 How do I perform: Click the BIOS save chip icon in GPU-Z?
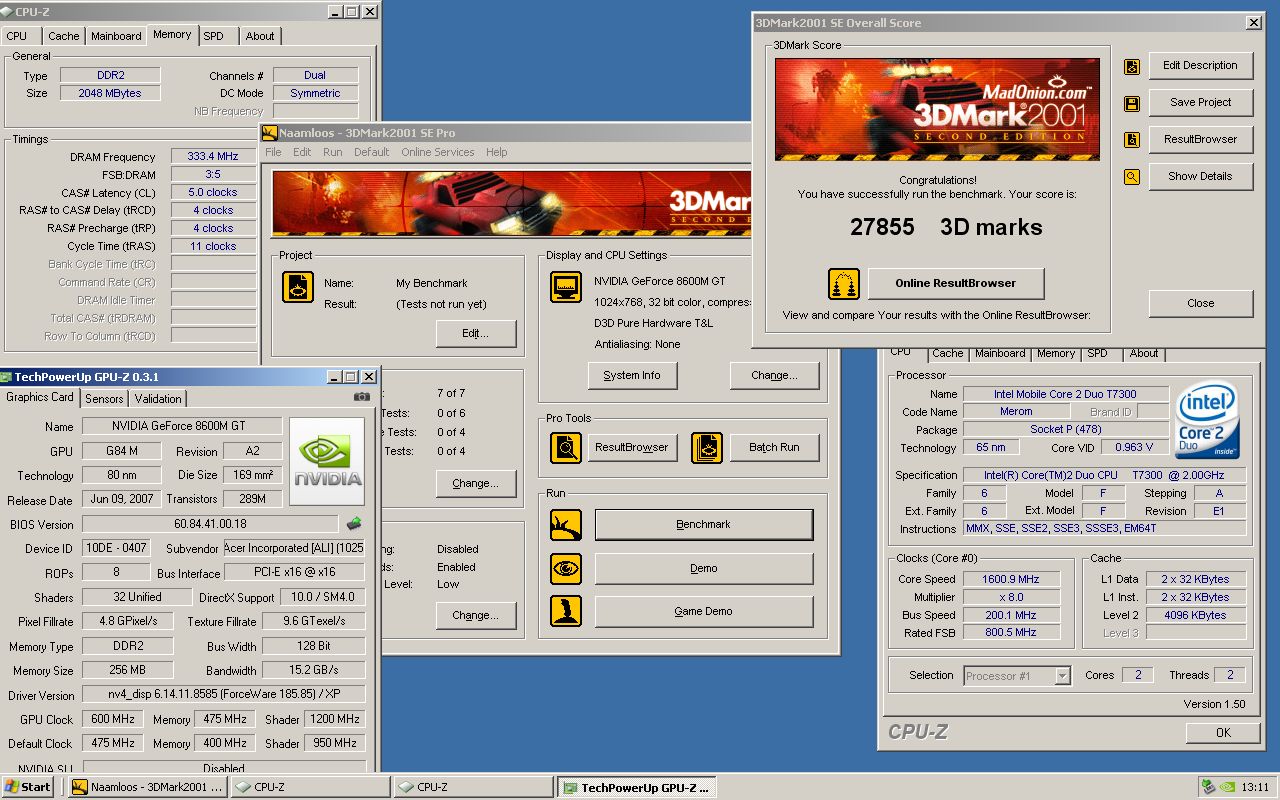coord(354,523)
